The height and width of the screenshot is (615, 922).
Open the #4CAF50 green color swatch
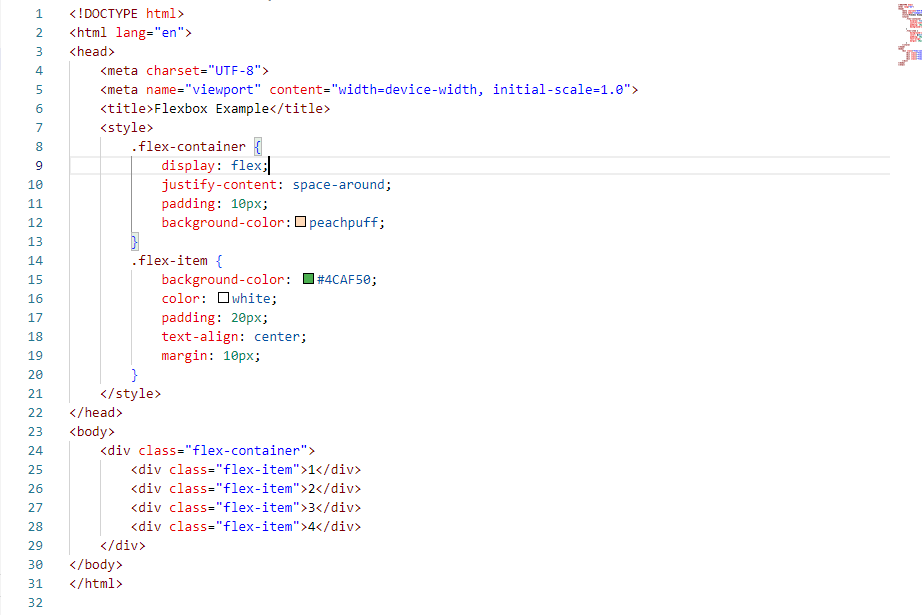[309, 279]
